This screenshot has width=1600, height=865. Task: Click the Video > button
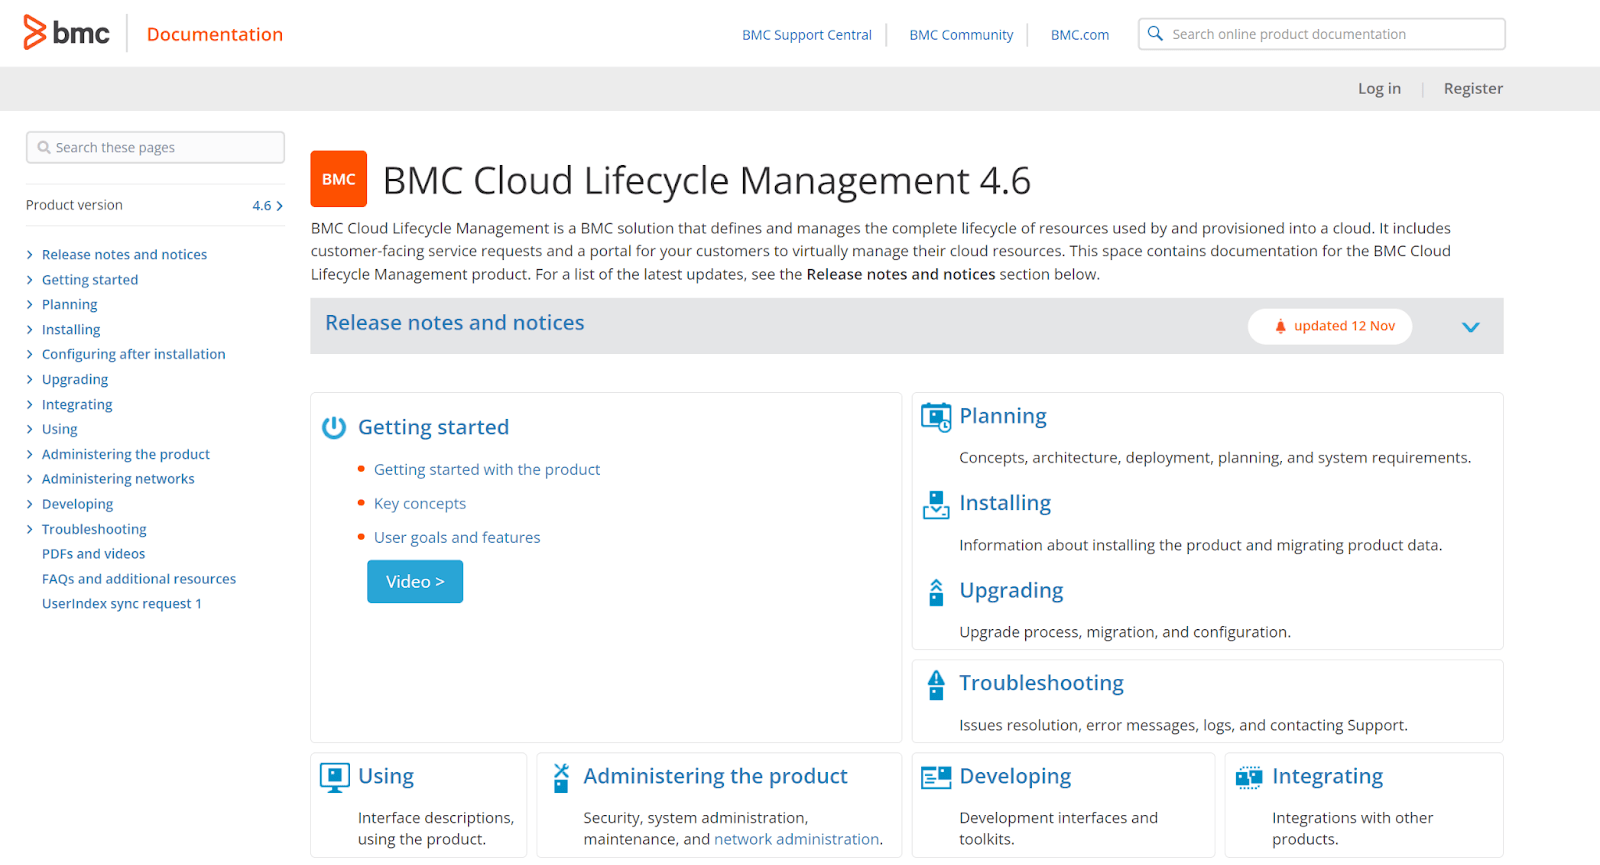415,582
